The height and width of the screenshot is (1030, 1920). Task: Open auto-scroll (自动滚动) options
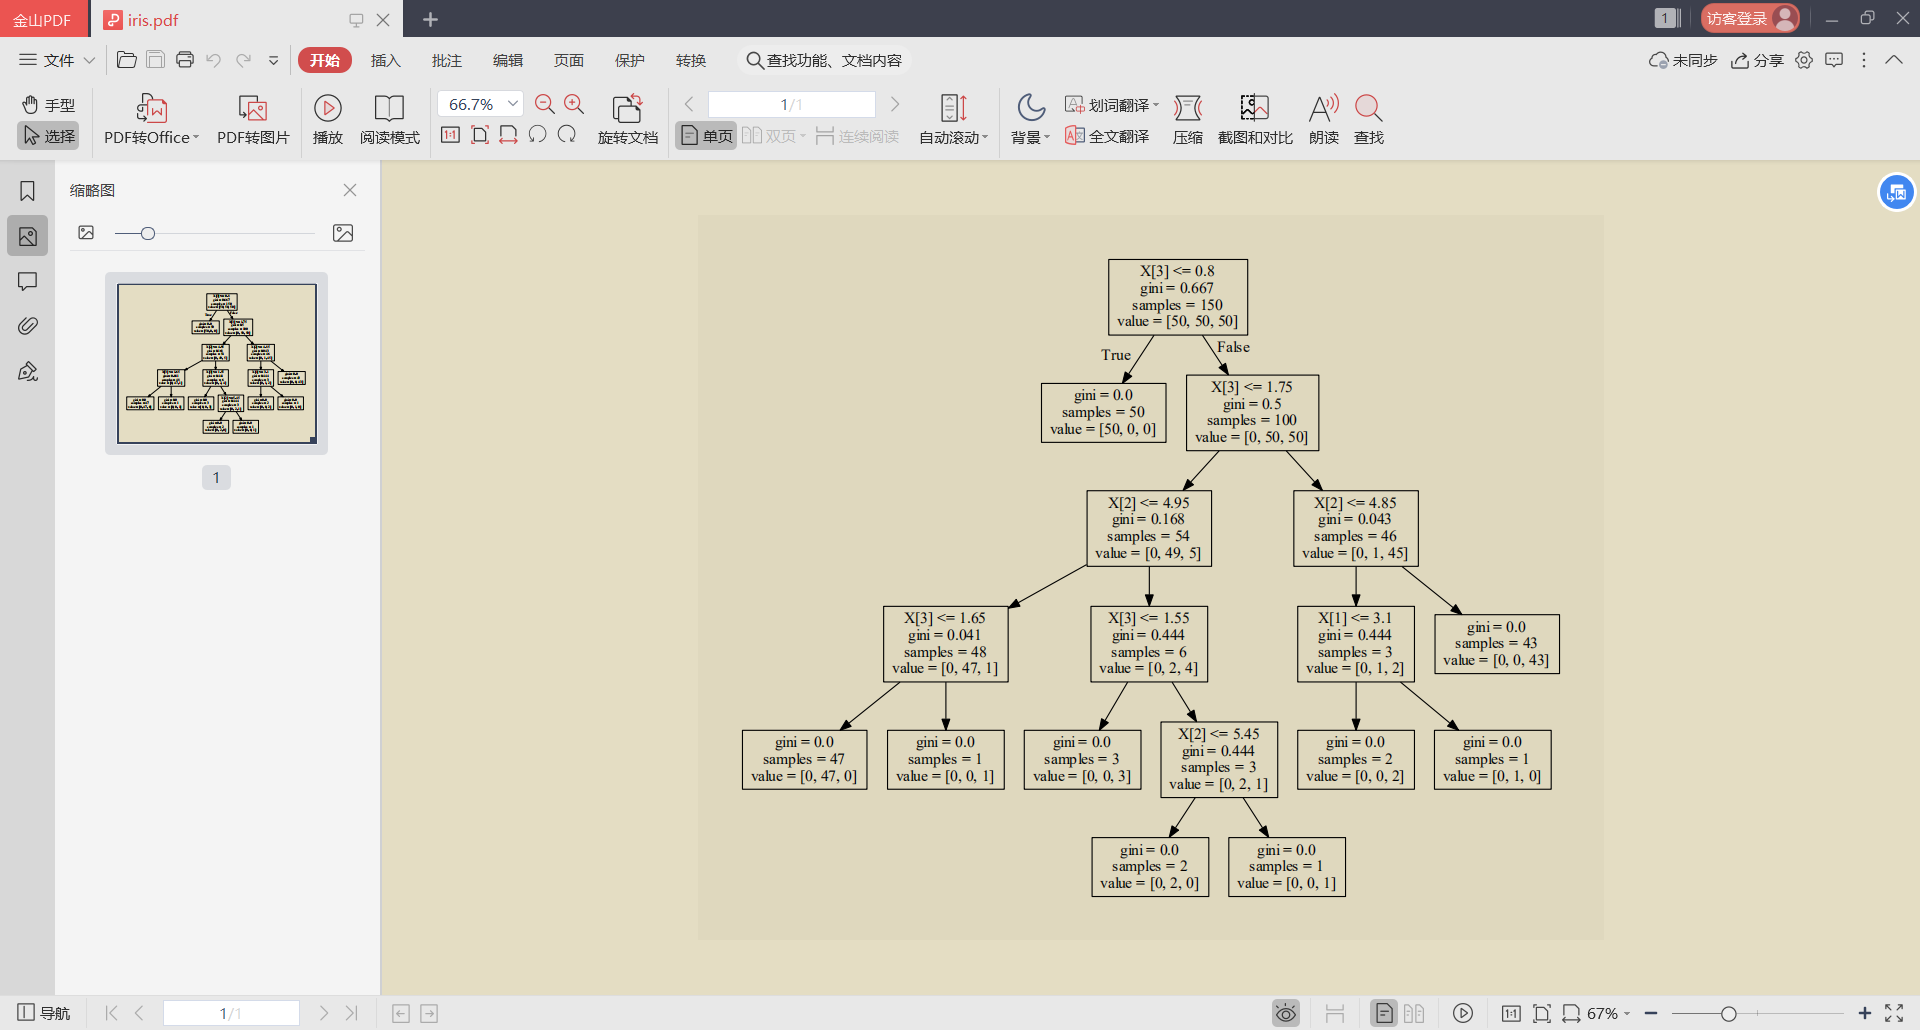[x=953, y=120]
